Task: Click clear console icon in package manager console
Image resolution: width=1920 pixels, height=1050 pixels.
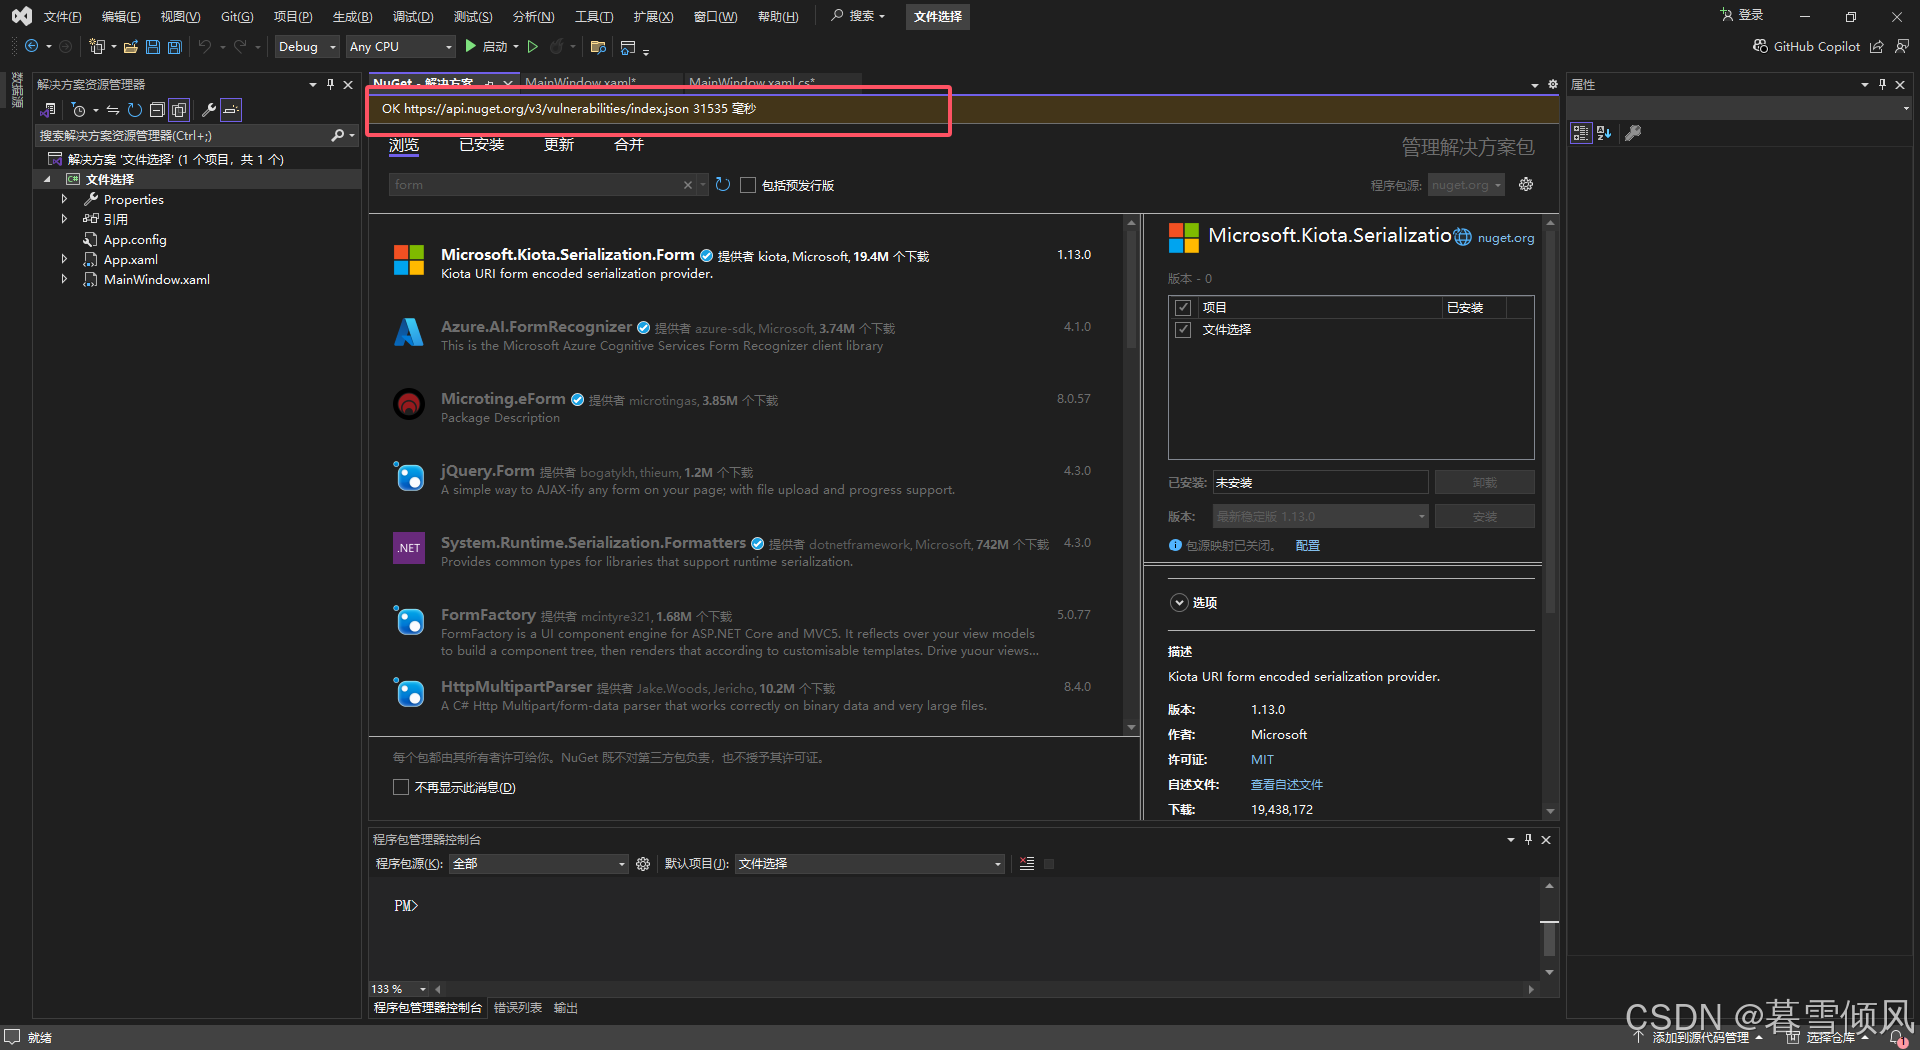Action: tap(1027, 864)
